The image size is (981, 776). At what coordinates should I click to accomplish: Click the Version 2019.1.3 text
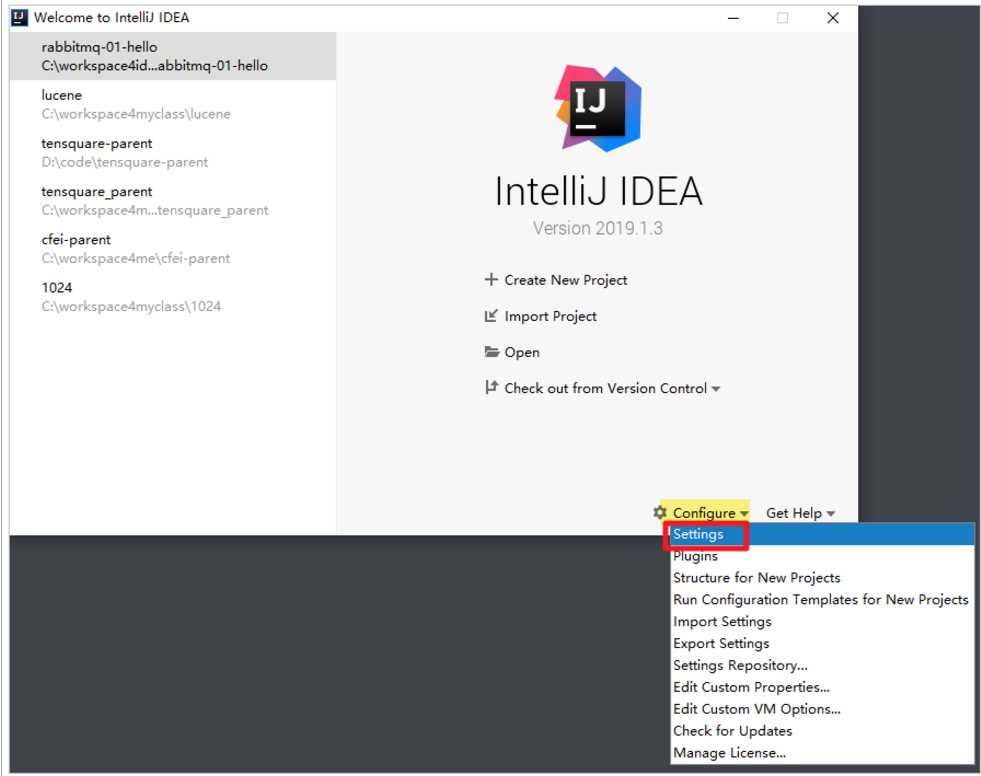(x=597, y=228)
